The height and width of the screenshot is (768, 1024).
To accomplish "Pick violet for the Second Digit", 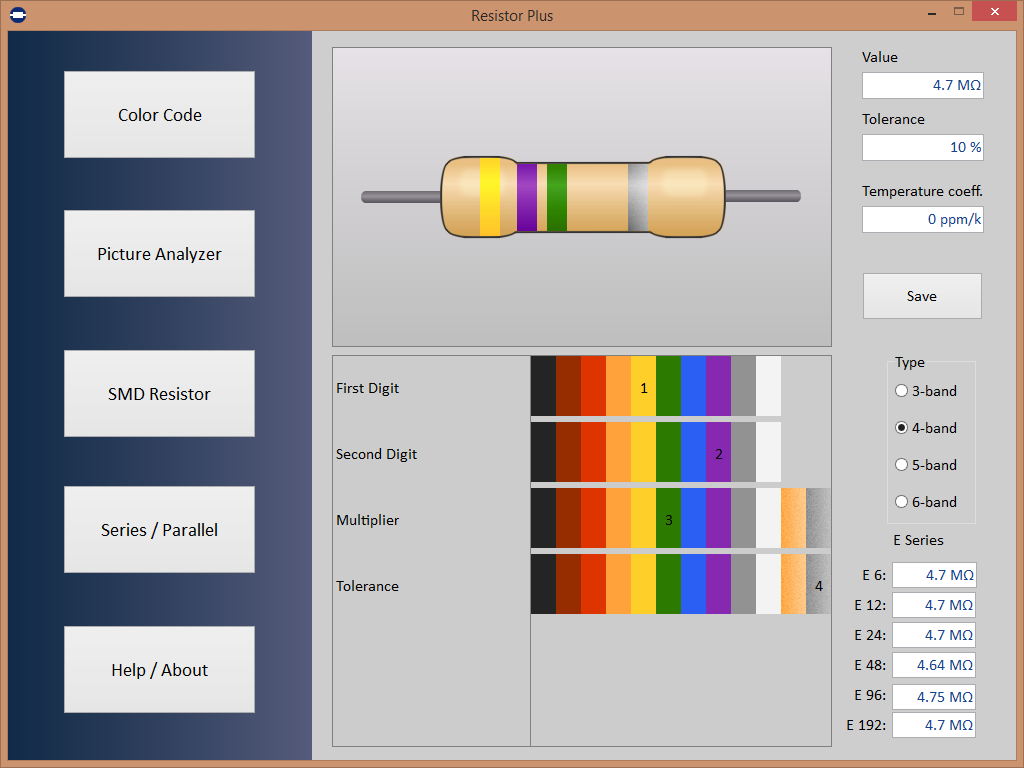I will pyautogui.click(x=718, y=454).
